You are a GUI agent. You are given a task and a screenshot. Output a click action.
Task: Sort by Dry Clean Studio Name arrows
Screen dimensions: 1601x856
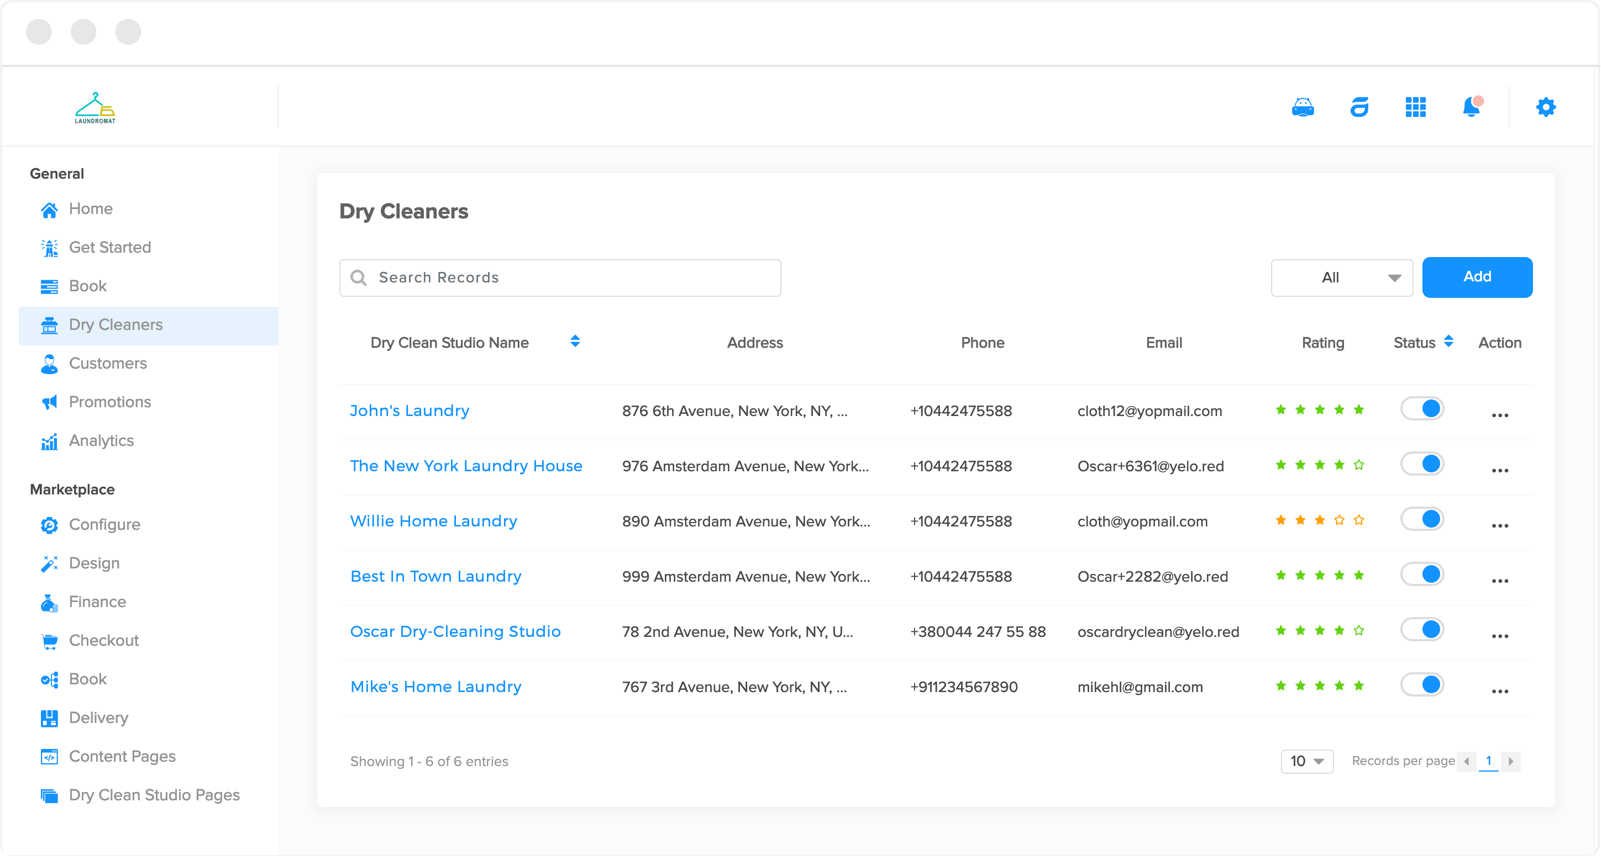(x=575, y=342)
